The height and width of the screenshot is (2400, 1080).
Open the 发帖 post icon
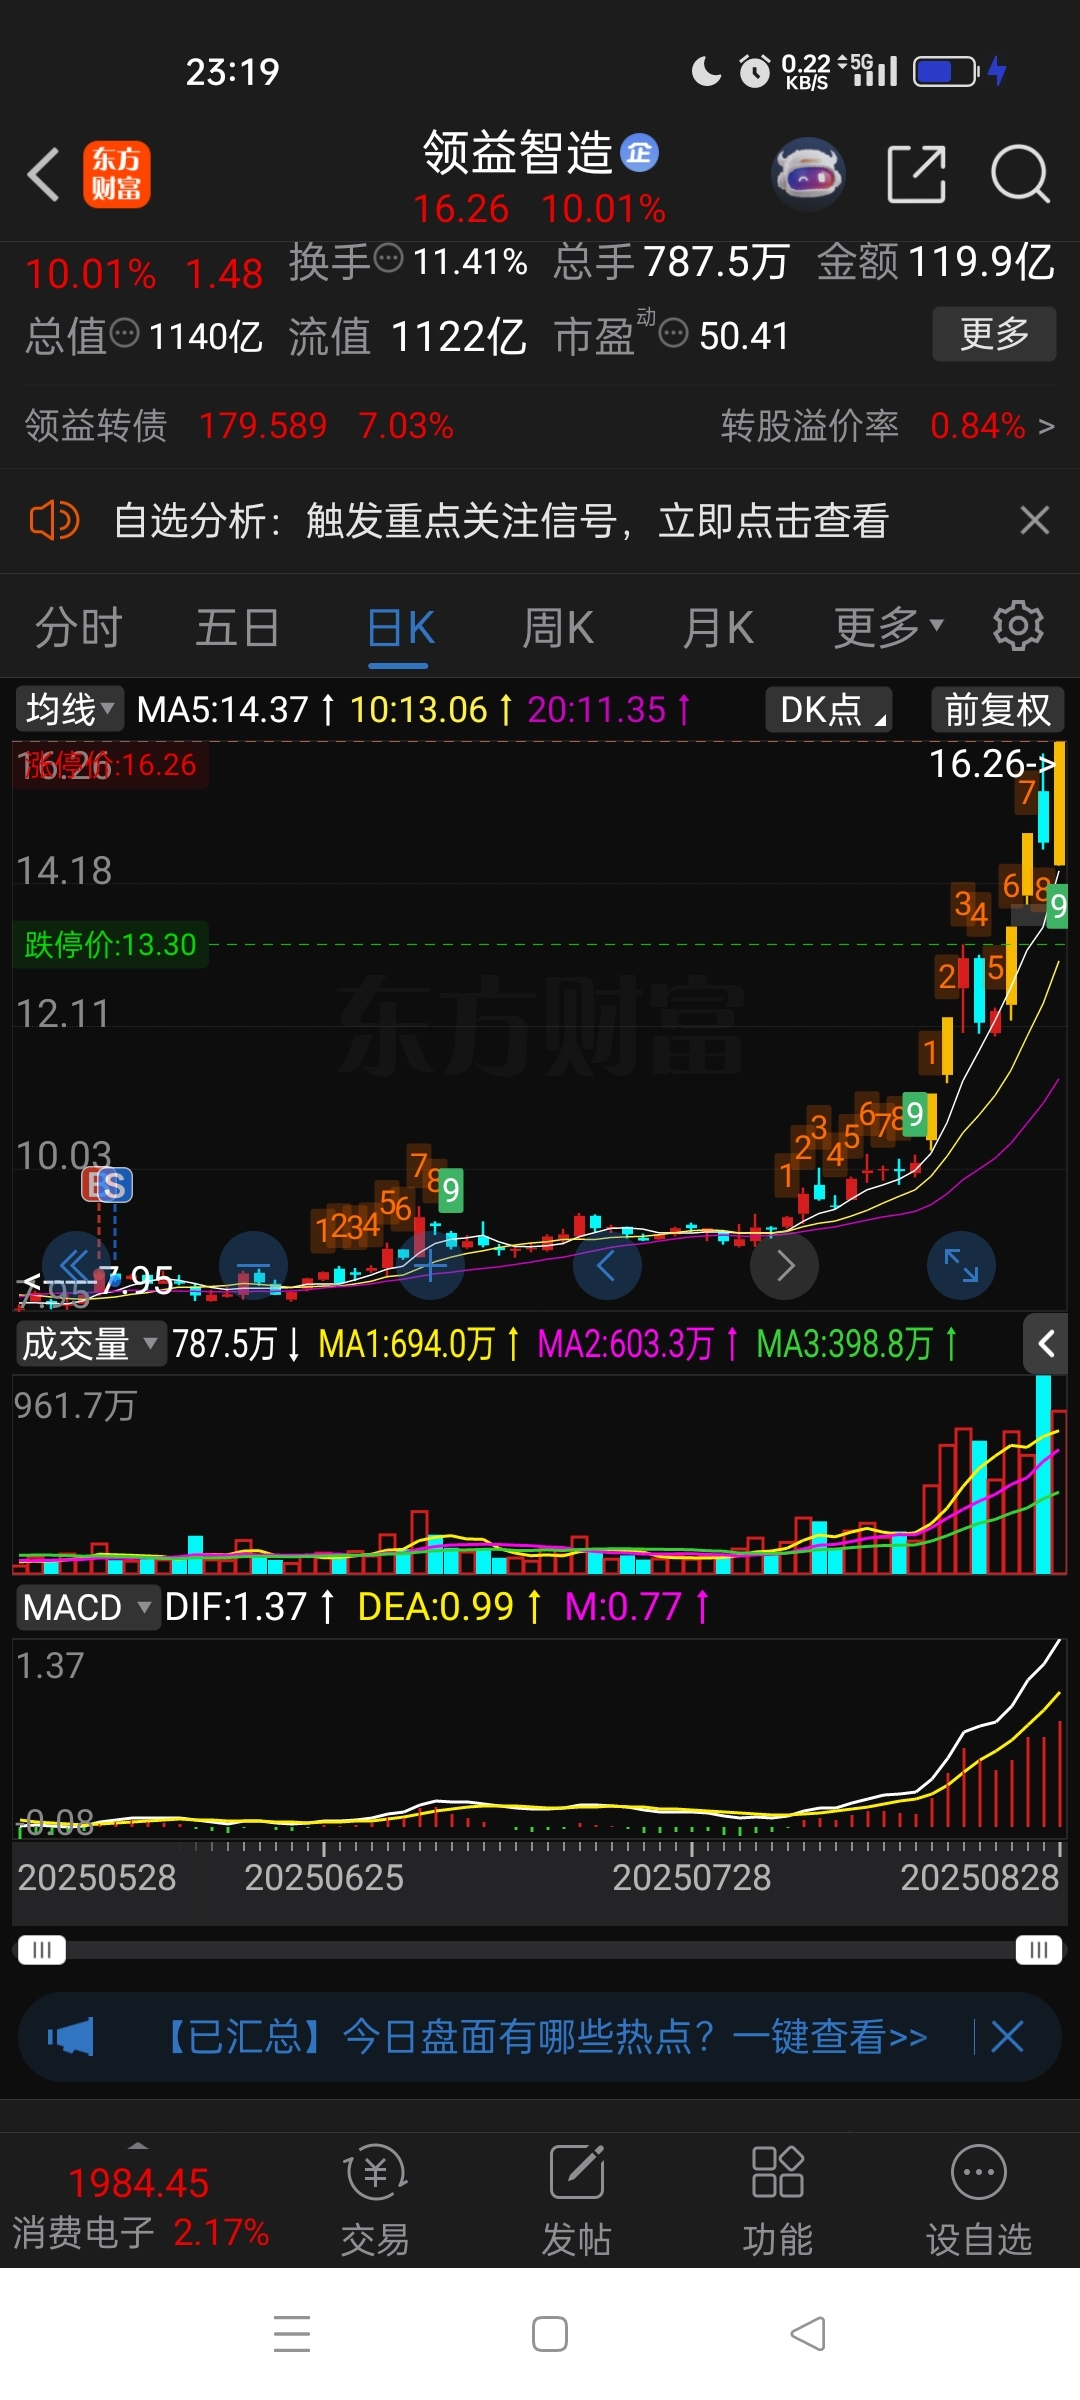point(577,2201)
